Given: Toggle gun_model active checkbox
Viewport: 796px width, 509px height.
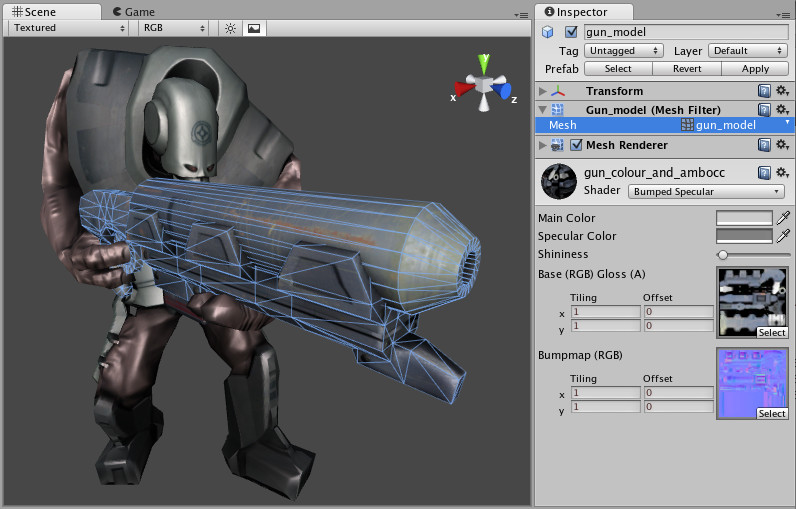Looking at the screenshot, I should point(571,32).
